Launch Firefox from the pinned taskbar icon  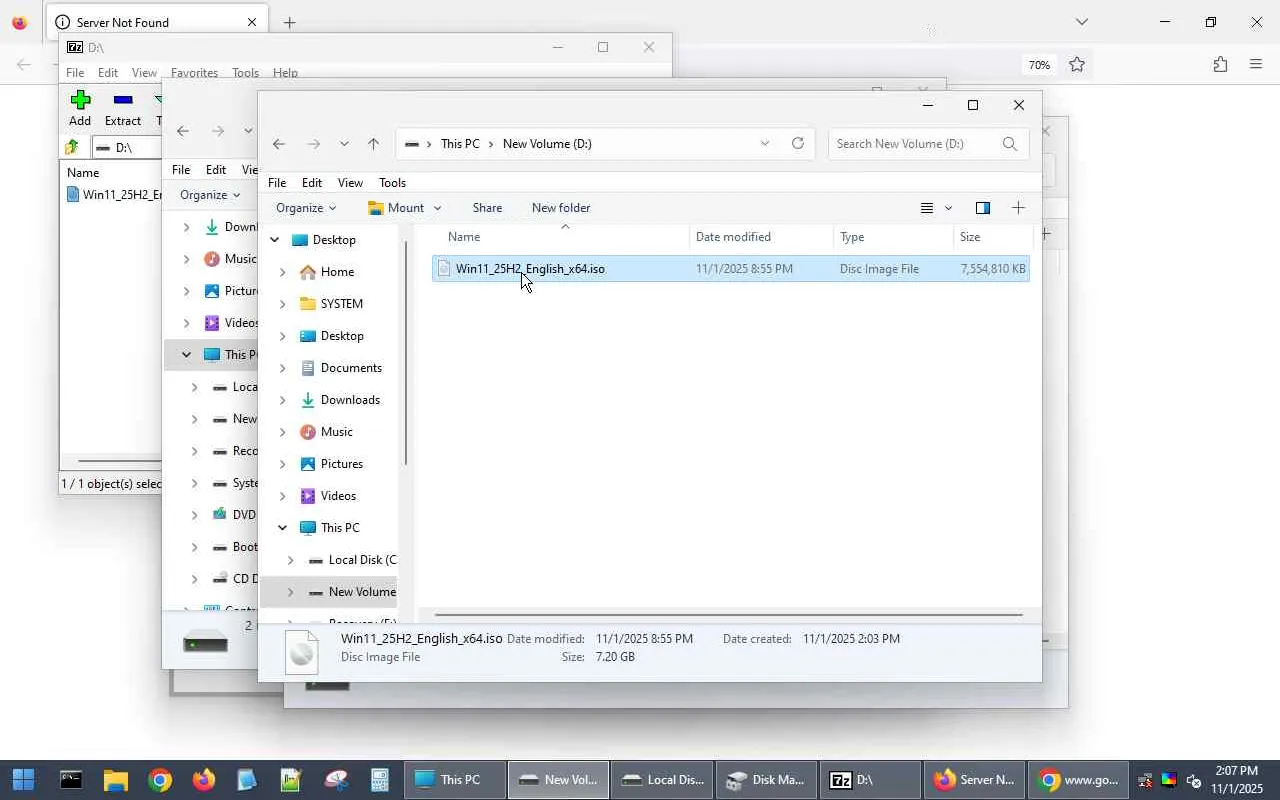203,780
